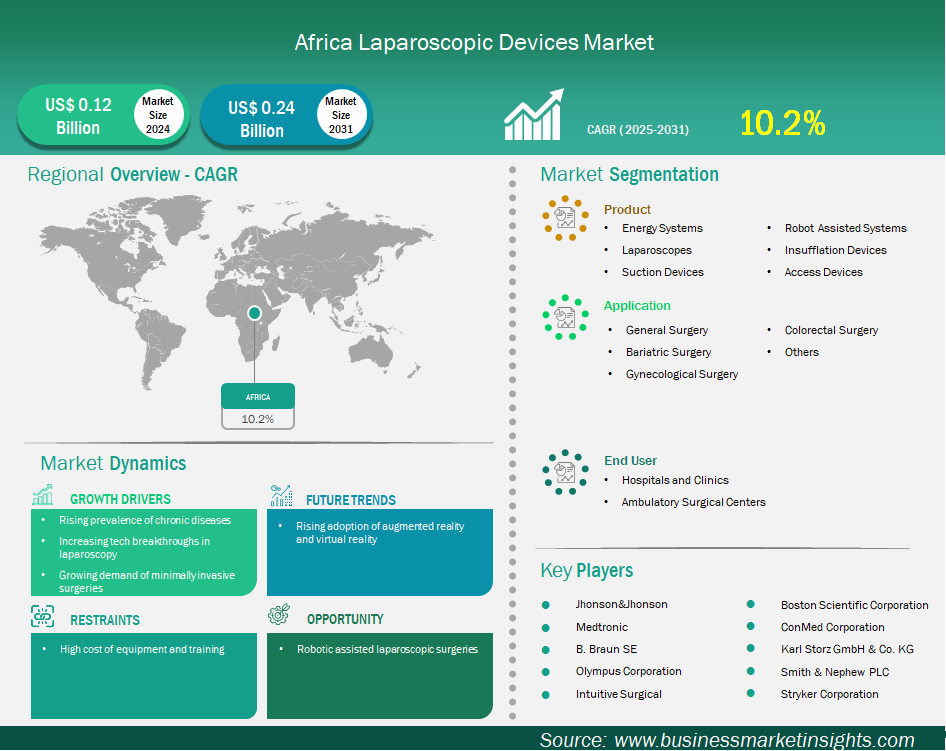The height and width of the screenshot is (751, 946).
Task: Click the Gynecological Surgery list item
Action: point(682,374)
